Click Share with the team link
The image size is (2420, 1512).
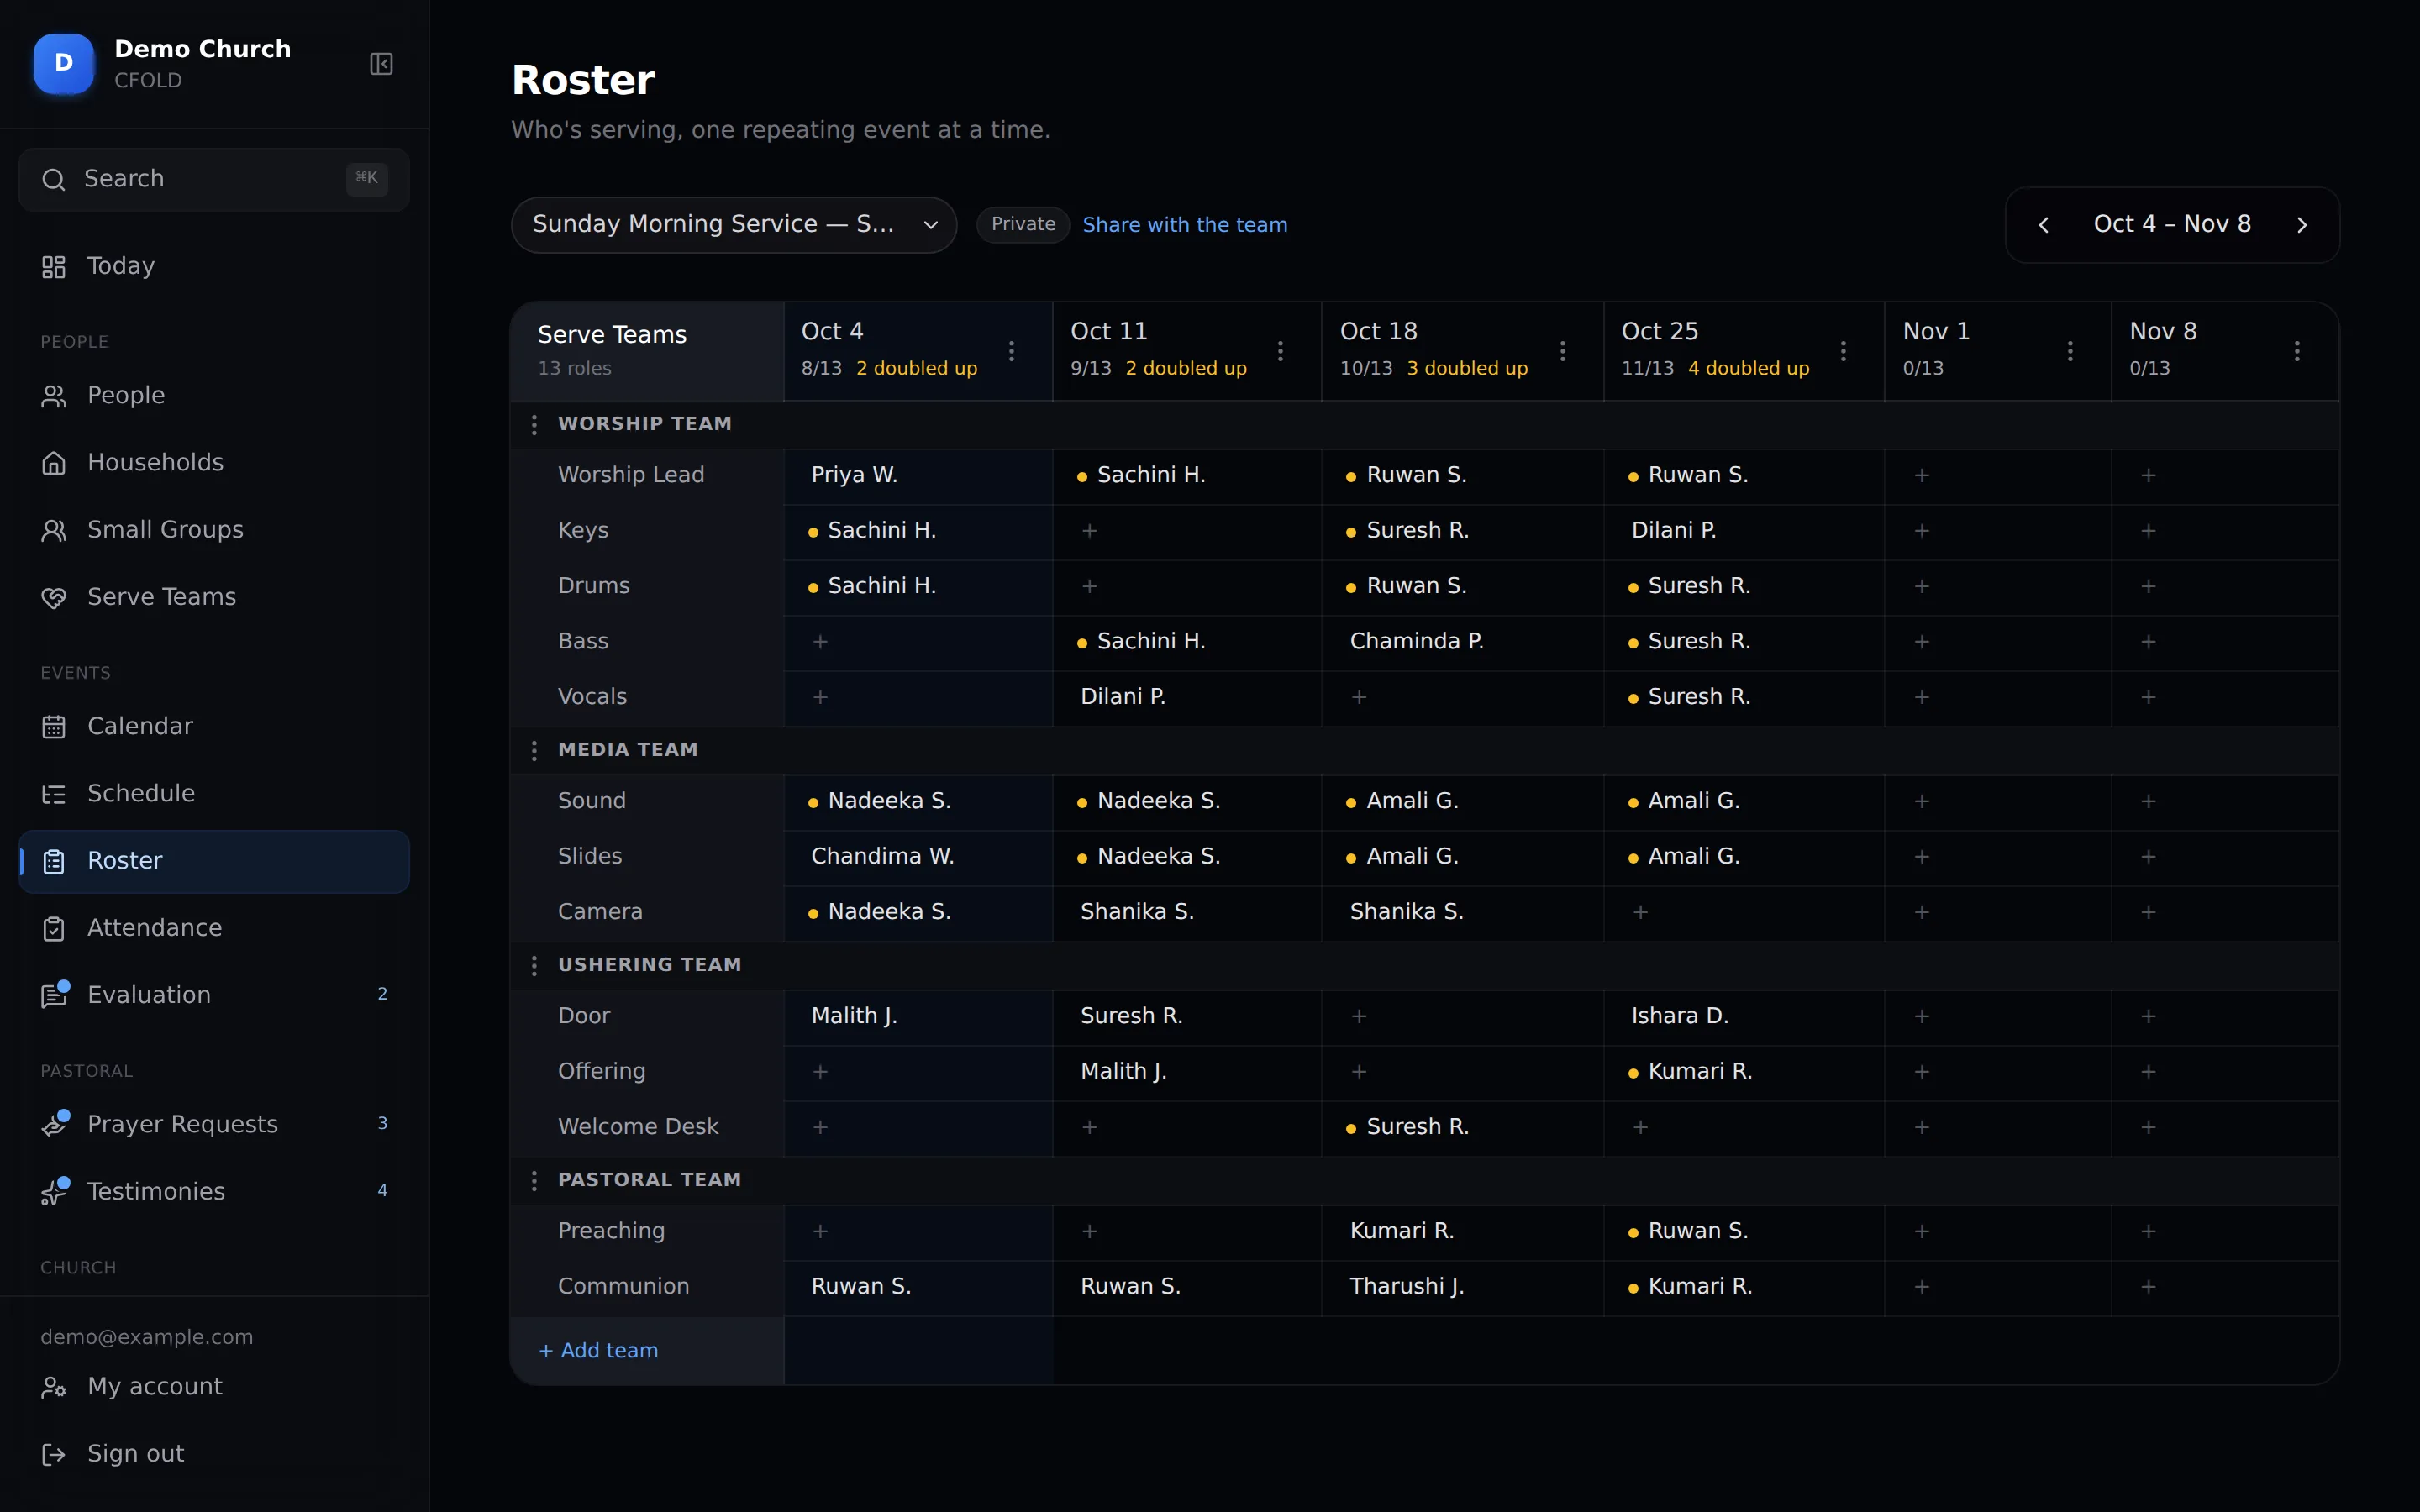click(x=1185, y=225)
